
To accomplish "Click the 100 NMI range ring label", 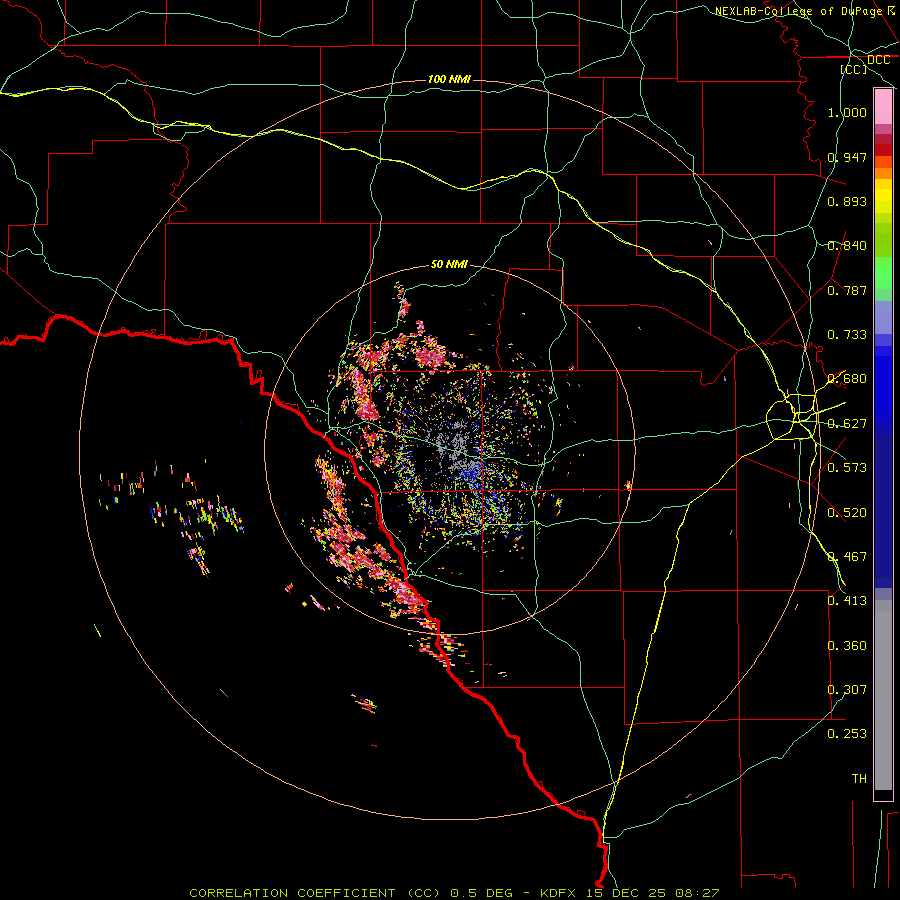I will point(449,79).
